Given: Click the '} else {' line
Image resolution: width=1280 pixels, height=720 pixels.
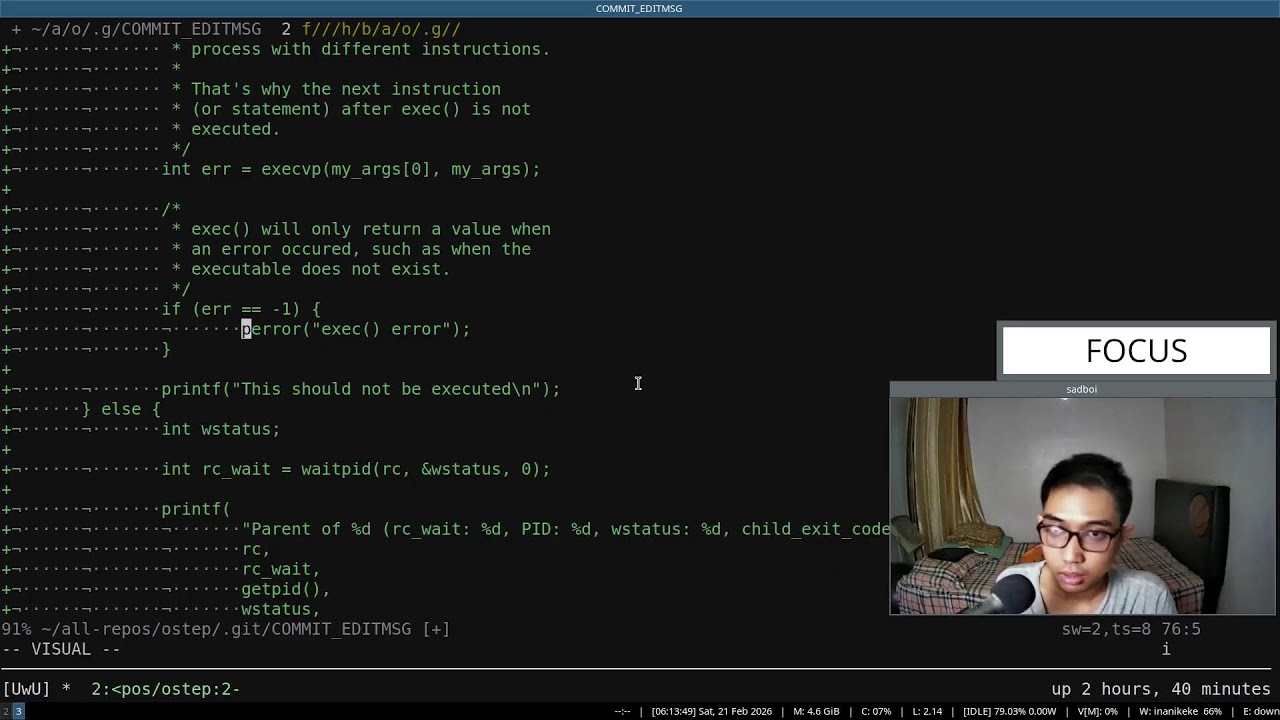Looking at the screenshot, I should click(x=120, y=409).
